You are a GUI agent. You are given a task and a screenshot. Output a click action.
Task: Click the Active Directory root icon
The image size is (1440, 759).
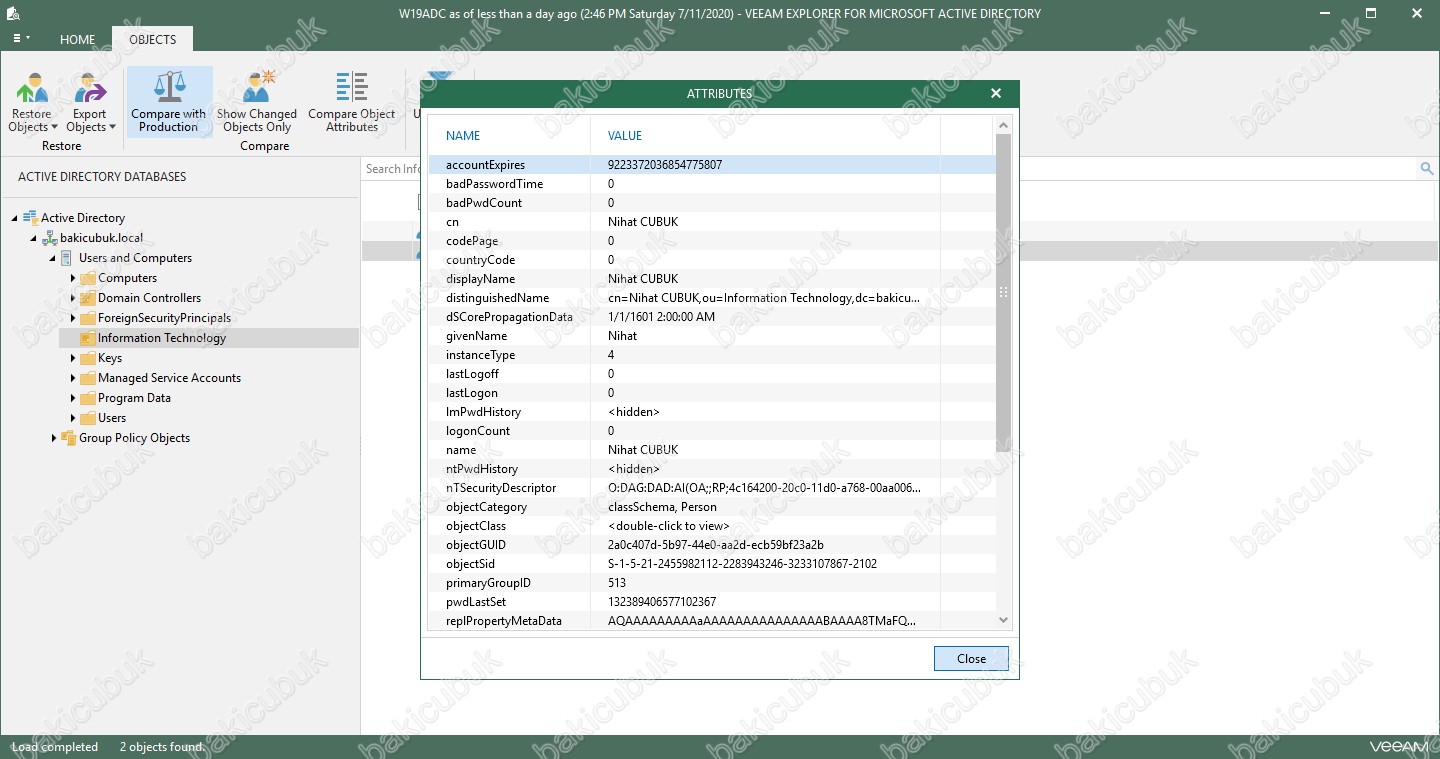tap(30, 218)
